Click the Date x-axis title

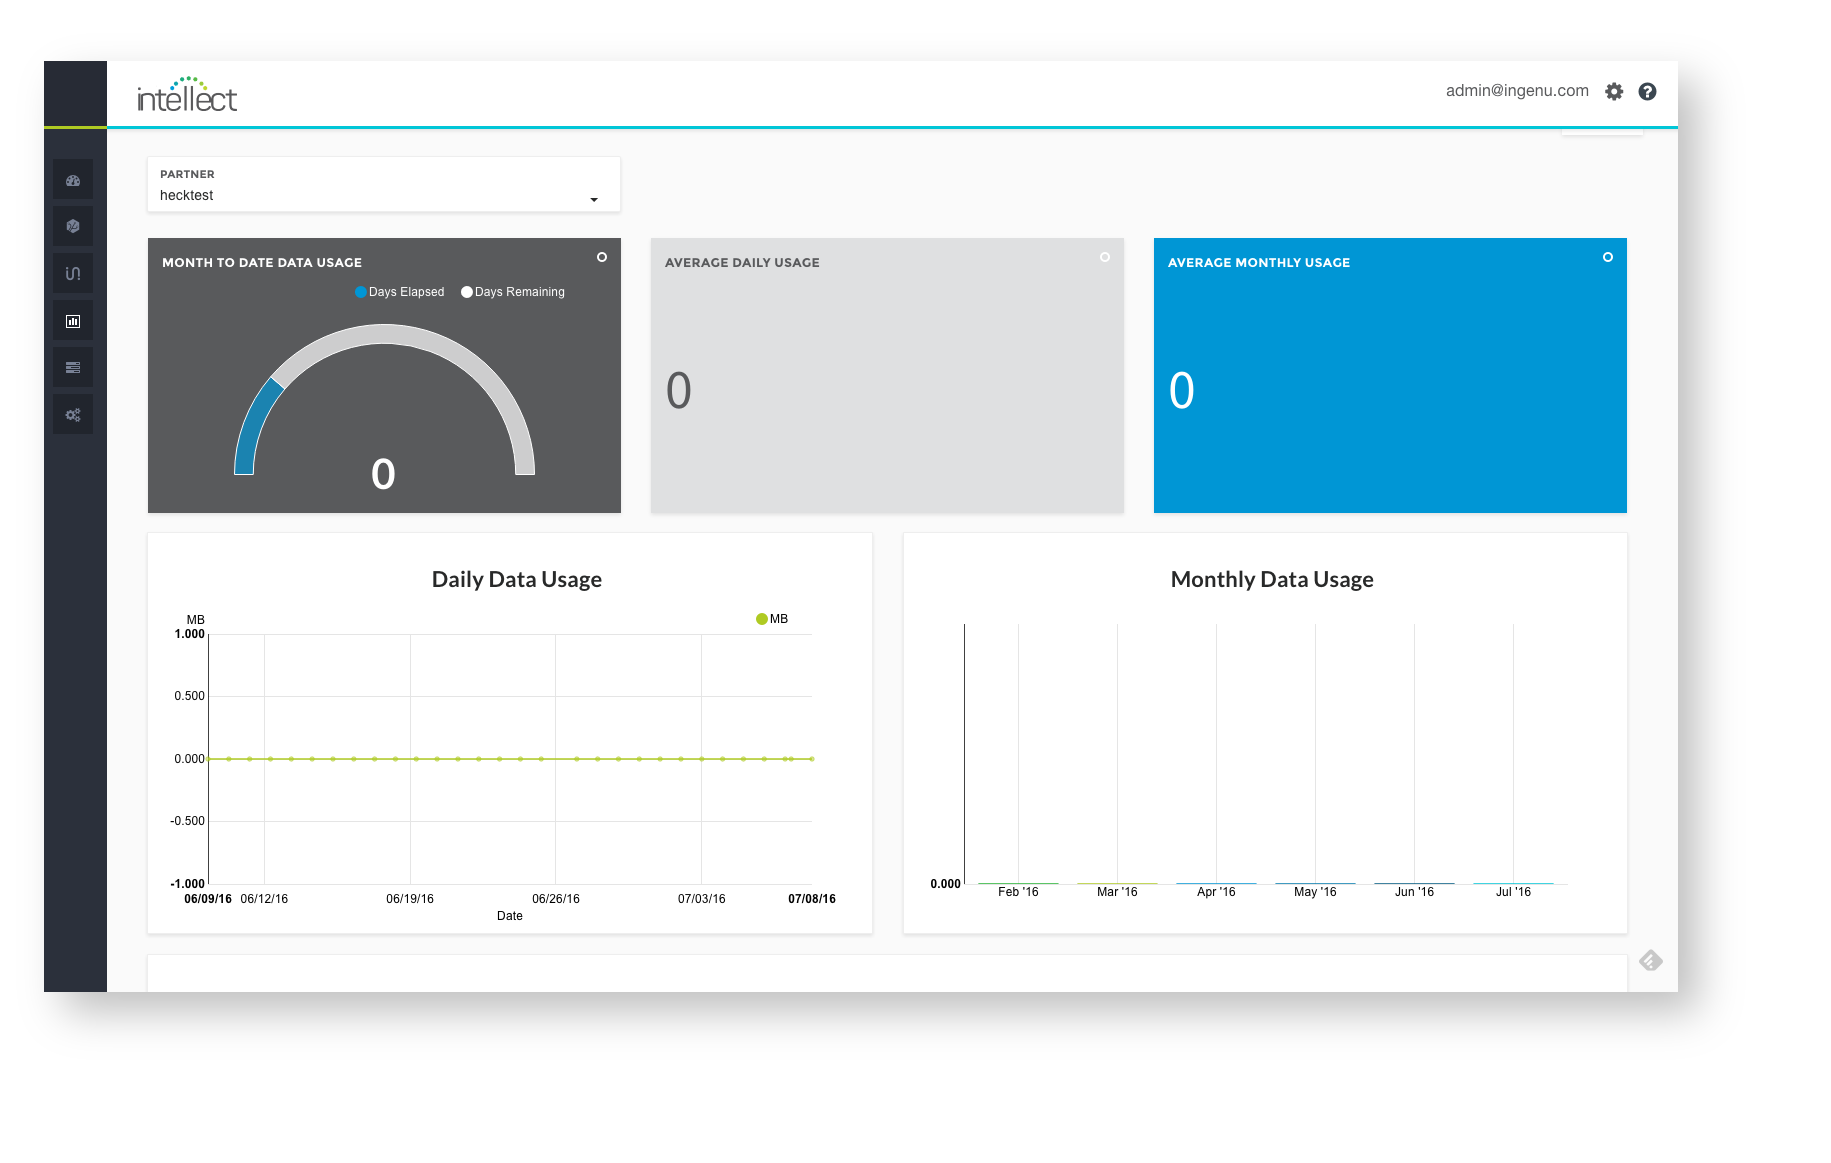coord(510,916)
